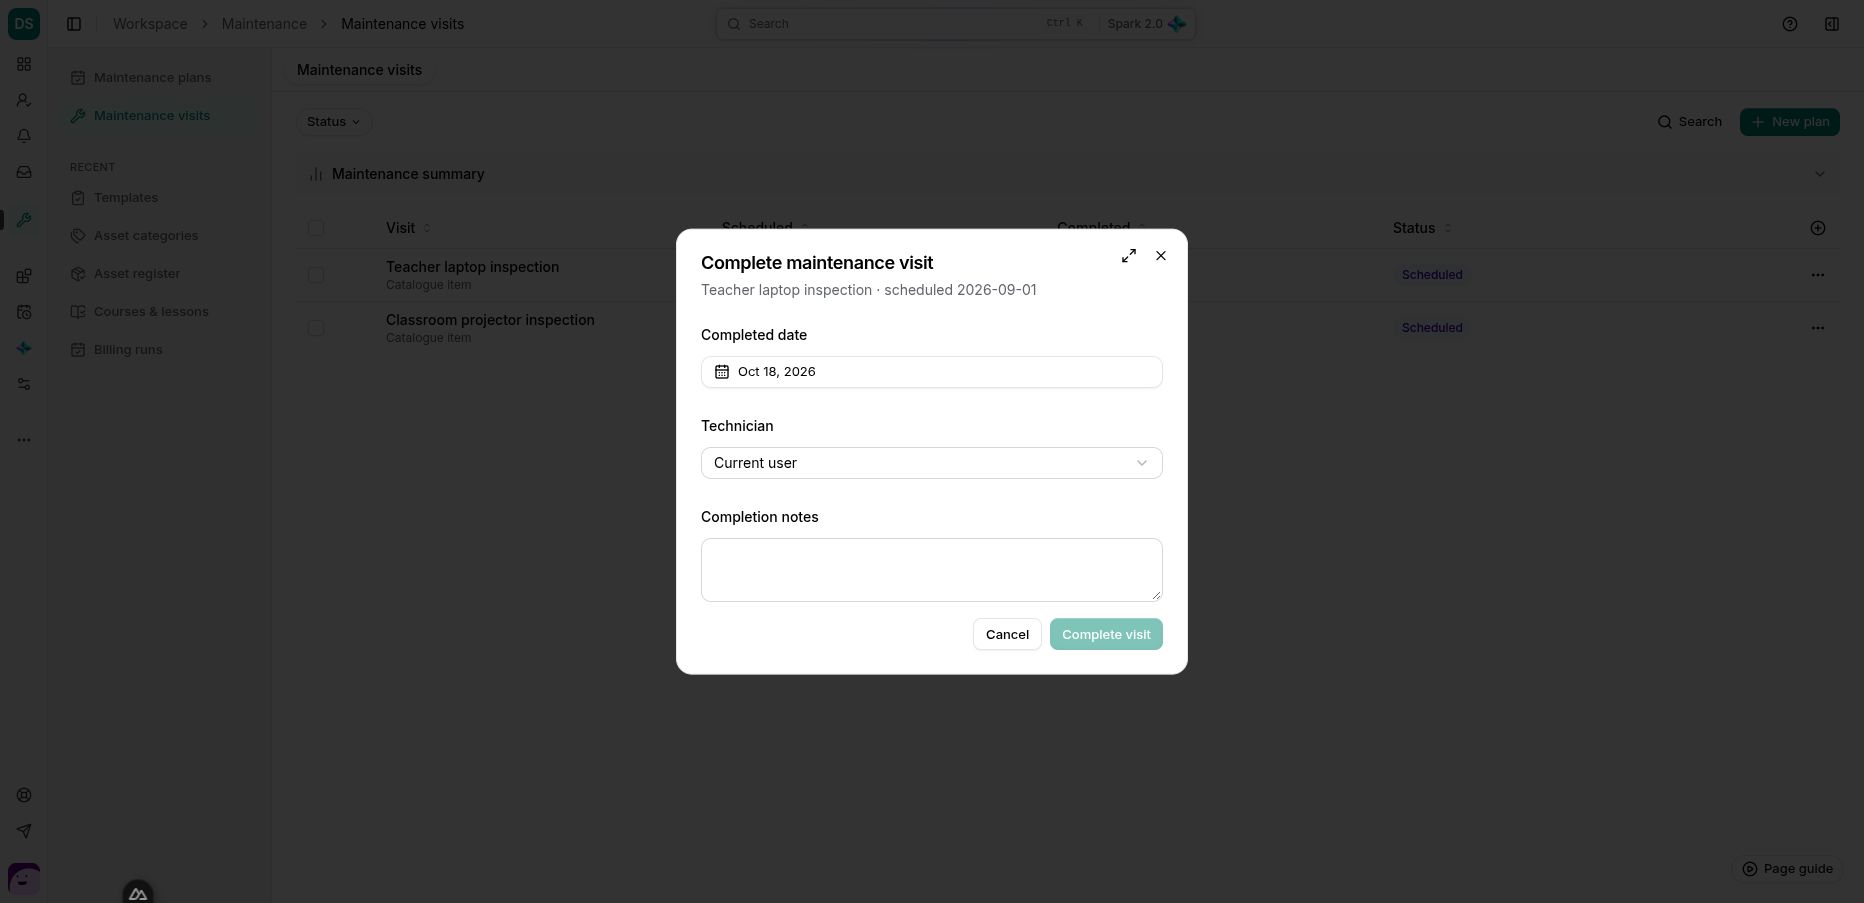Viewport: 1864px width, 903px height.
Task: Open the Status filter dropdown
Action: (334, 122)
